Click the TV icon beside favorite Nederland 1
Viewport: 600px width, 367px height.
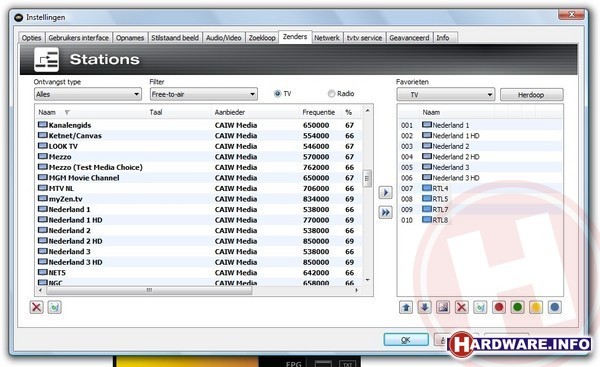[x=427, y=125]
